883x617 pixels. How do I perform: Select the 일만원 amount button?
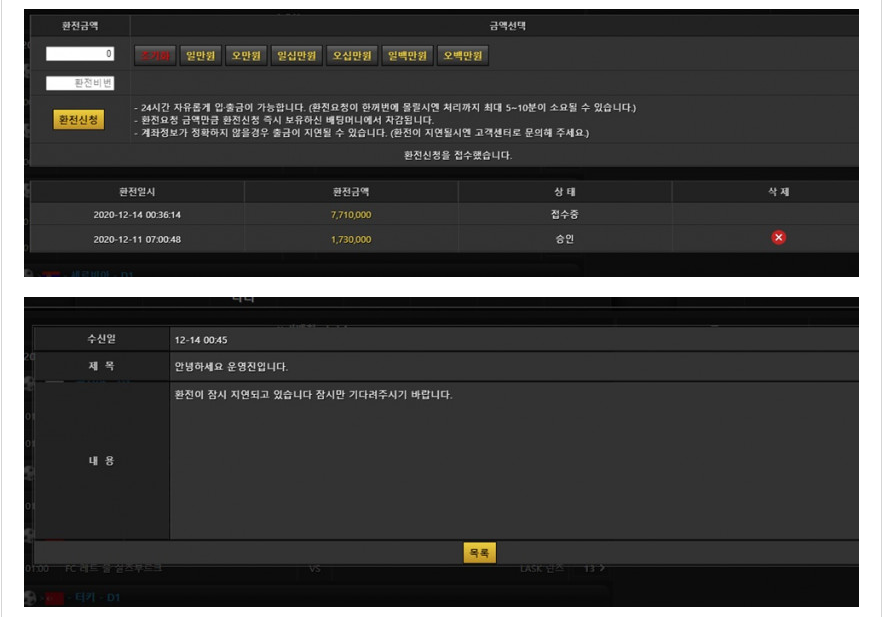pos(201,56)
